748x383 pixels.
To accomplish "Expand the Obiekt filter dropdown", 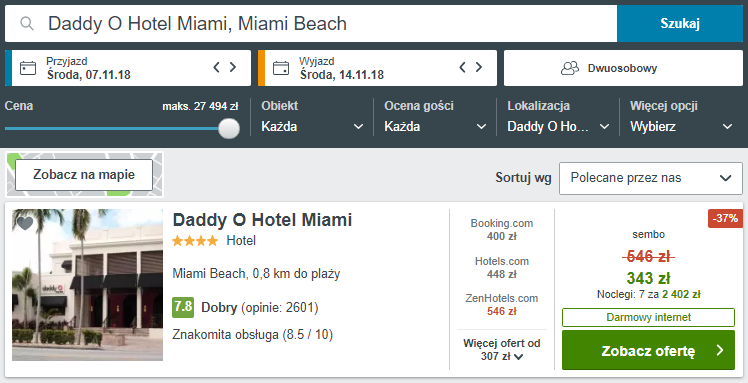I will coord(312,117).
